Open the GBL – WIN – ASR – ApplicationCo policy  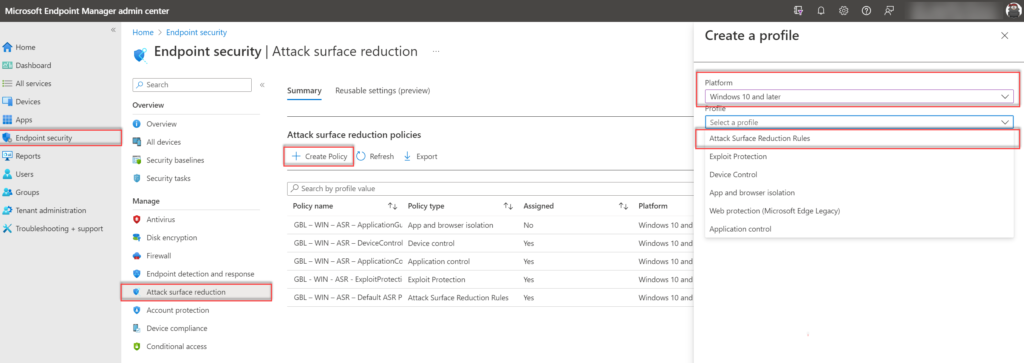(x=490, y=261)
